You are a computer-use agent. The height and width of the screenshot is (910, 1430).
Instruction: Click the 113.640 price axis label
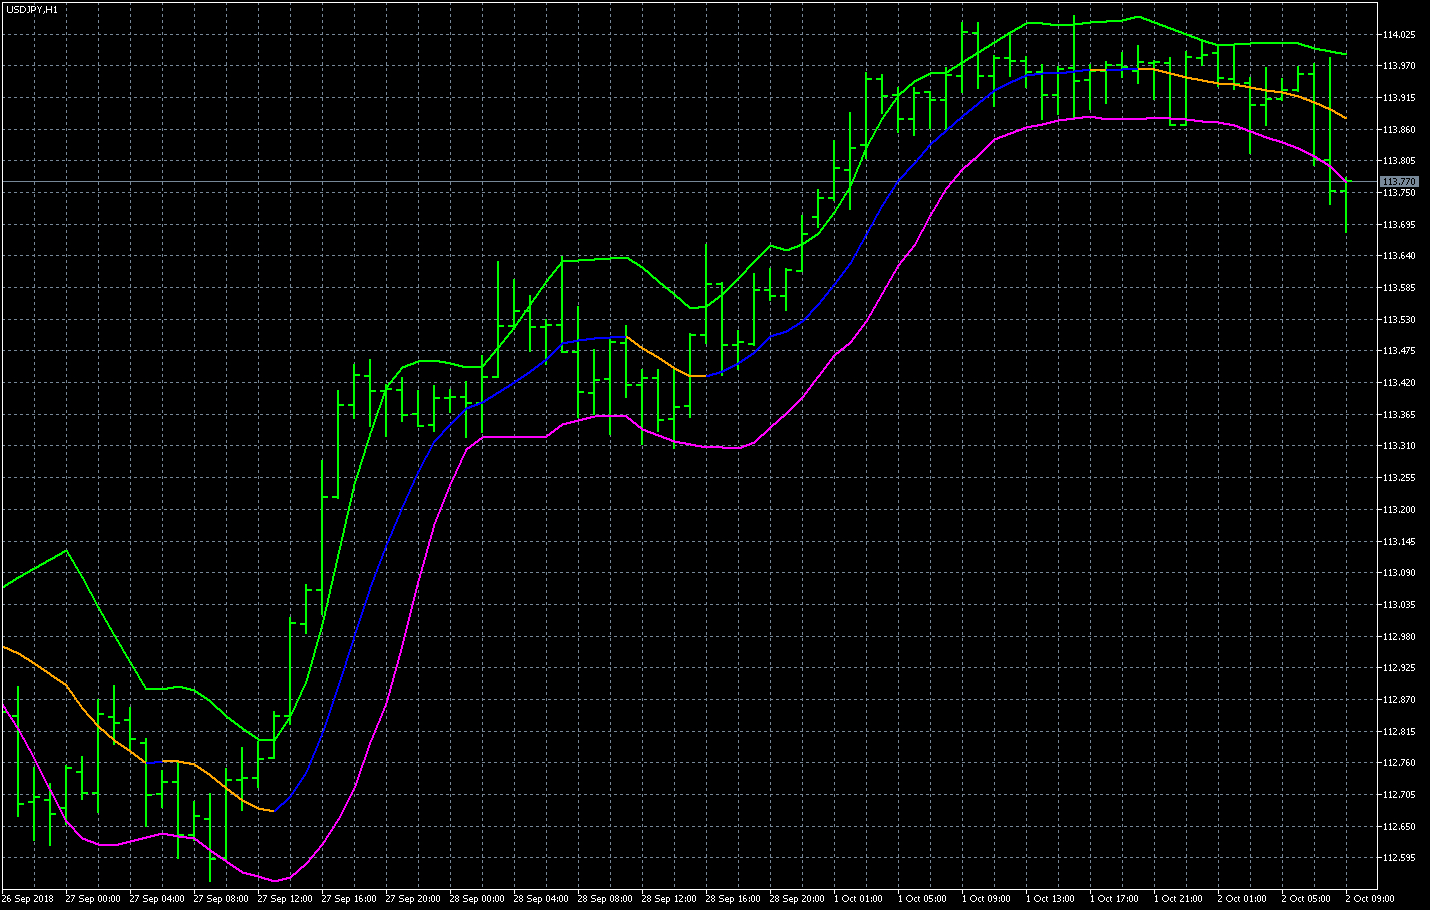click(1399, 256)
